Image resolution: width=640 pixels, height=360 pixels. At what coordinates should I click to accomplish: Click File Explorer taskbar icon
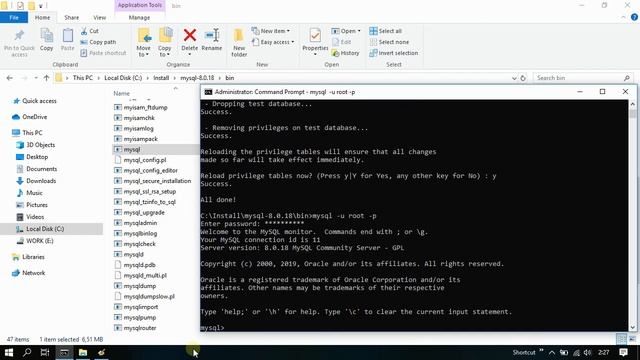83,352
